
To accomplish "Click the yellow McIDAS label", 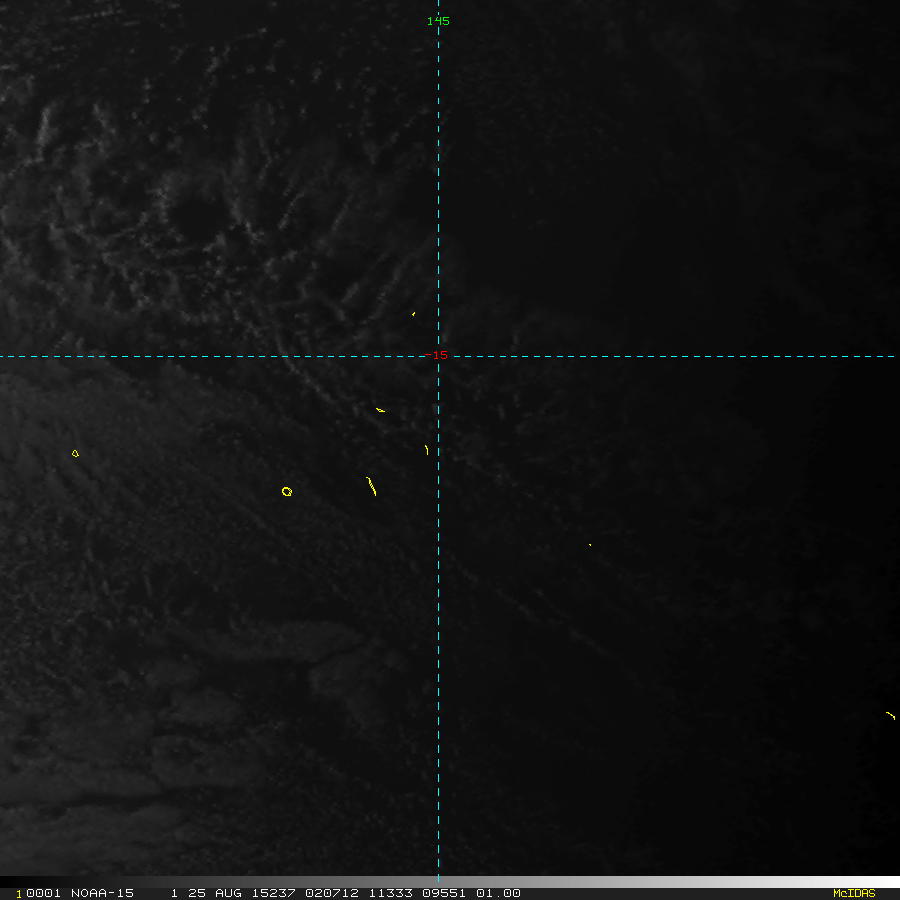I will coord(853,893).
